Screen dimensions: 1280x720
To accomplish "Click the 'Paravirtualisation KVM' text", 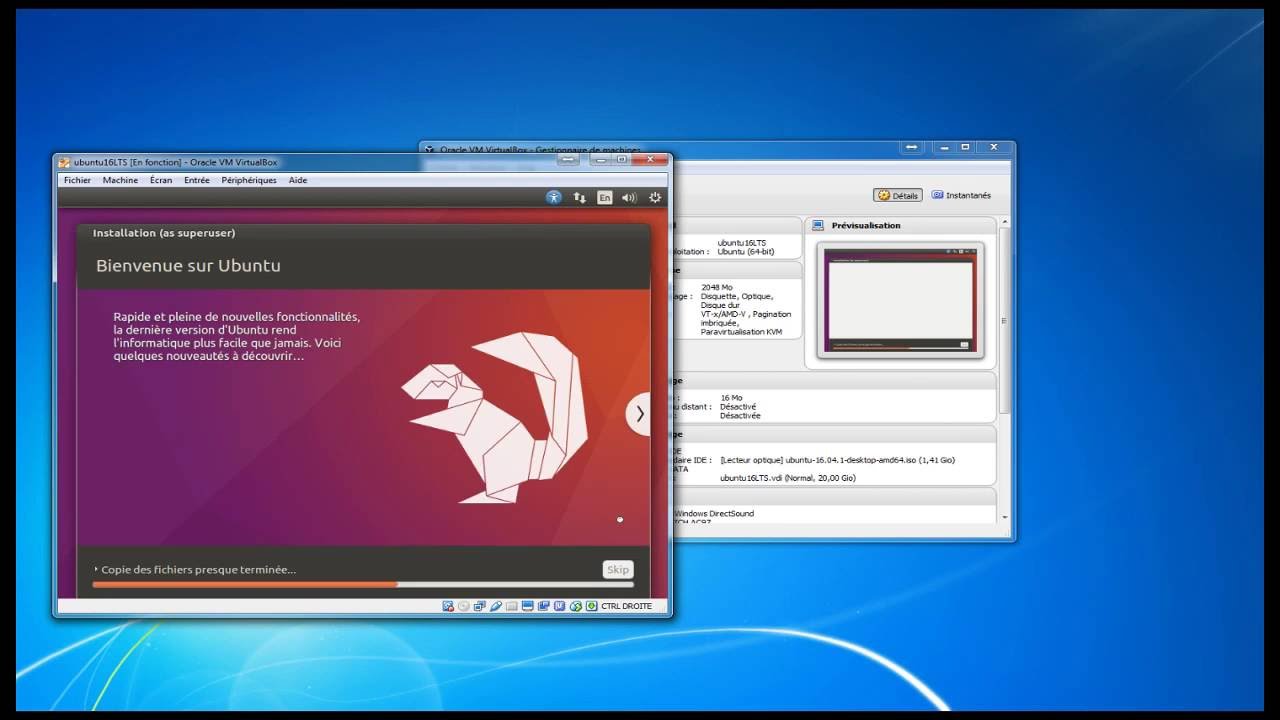I will (741, 332).
